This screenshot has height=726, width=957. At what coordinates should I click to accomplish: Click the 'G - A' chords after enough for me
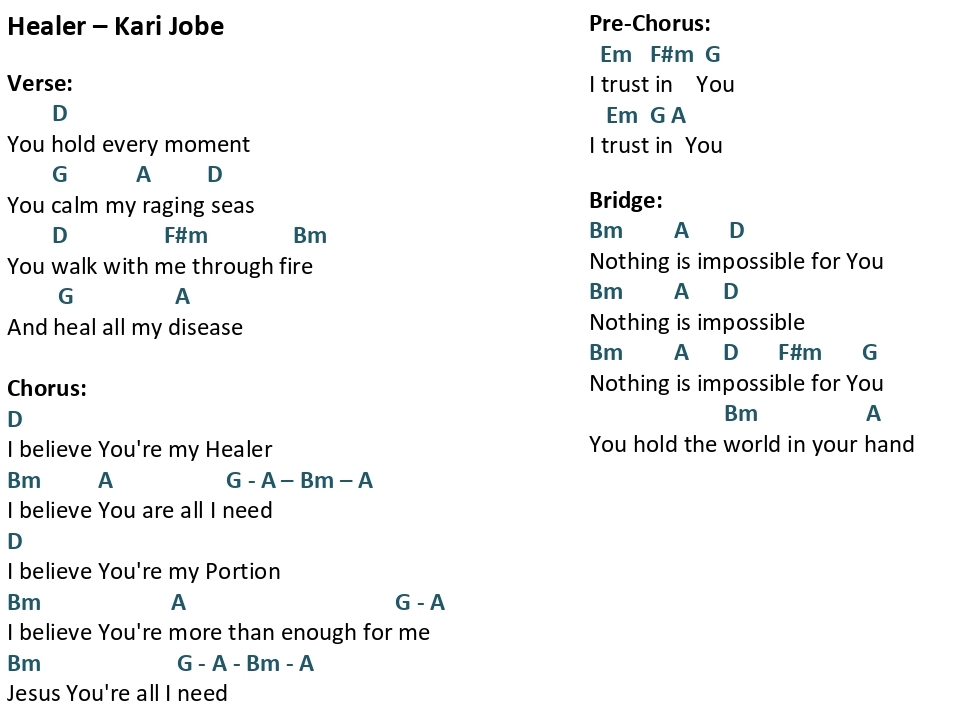(x=420, y=602)
